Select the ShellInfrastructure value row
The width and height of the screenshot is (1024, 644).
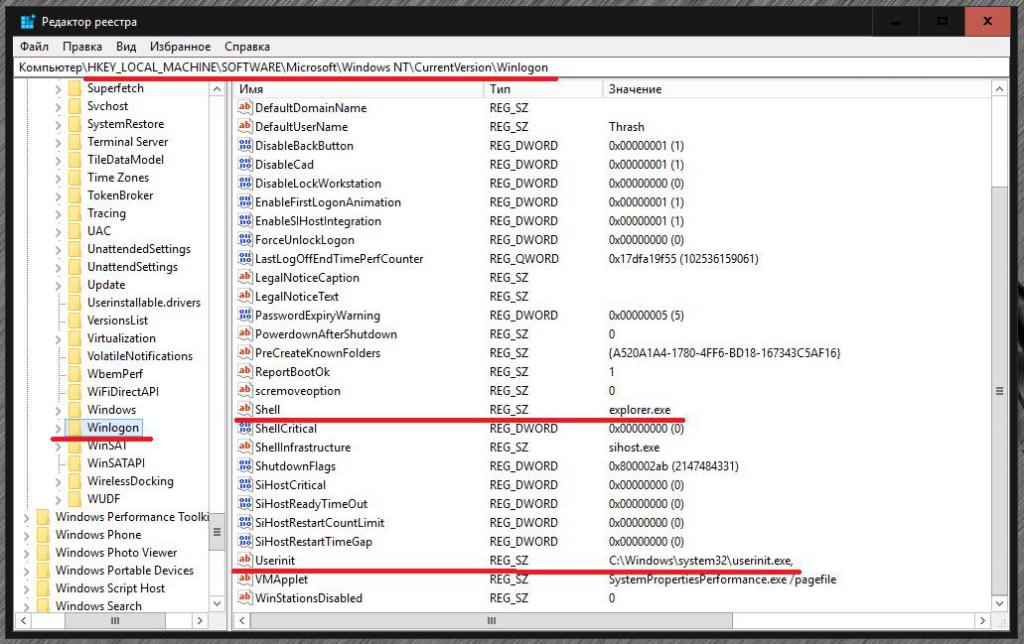click(x=611, y=447)
